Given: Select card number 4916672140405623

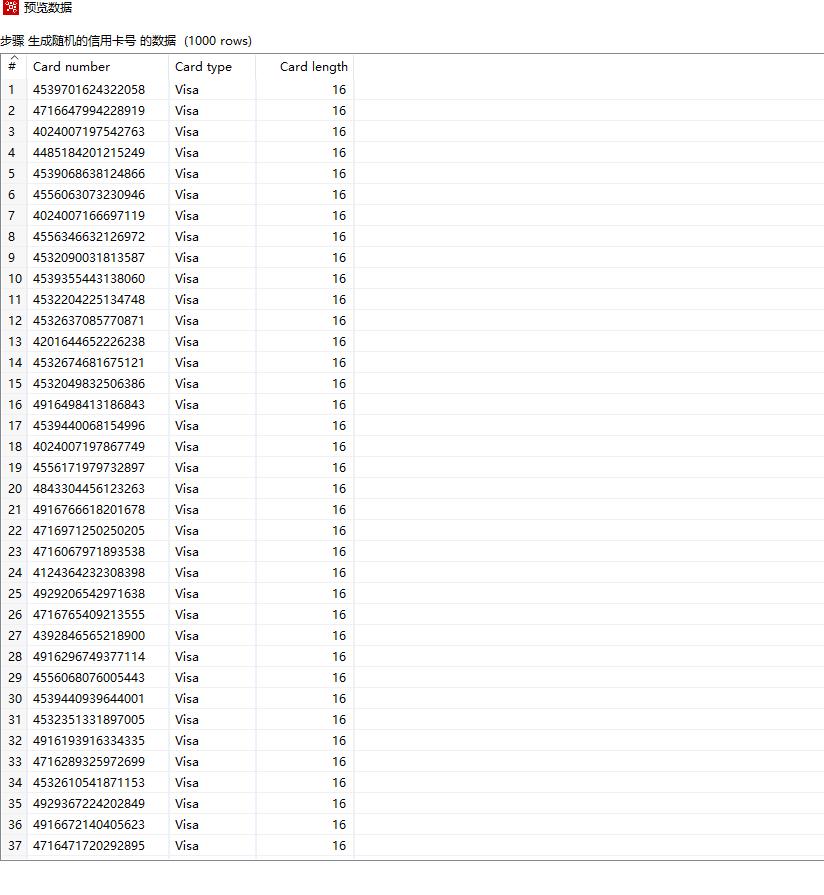Looking at the screenshot, I should click(x=89, y=825).
